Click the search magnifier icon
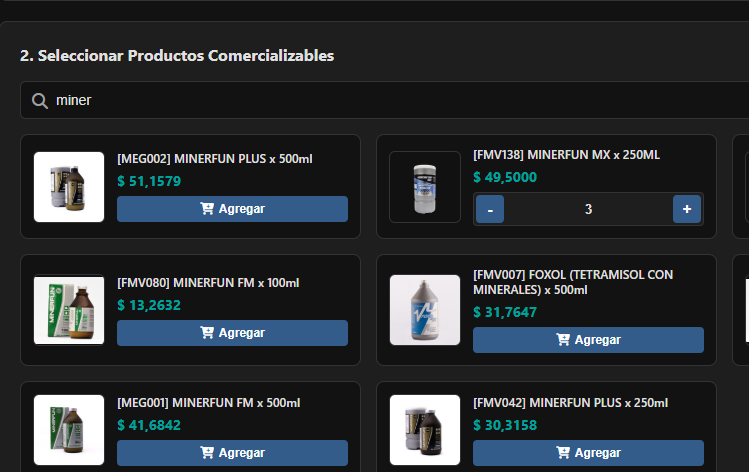Screen dimensions: 749x472 point(40,101)
